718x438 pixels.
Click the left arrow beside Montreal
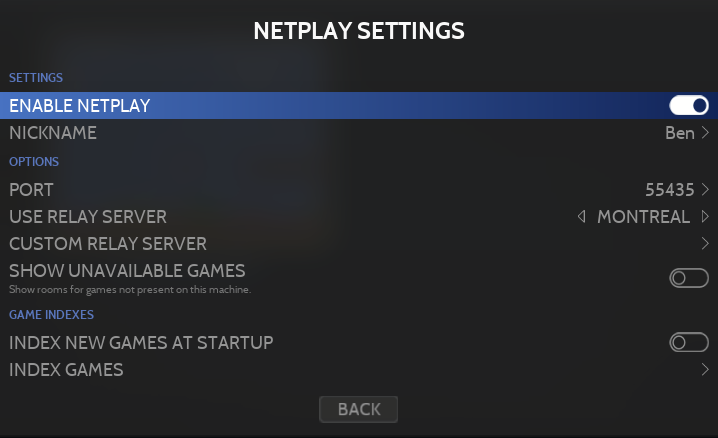coord(582,217)
